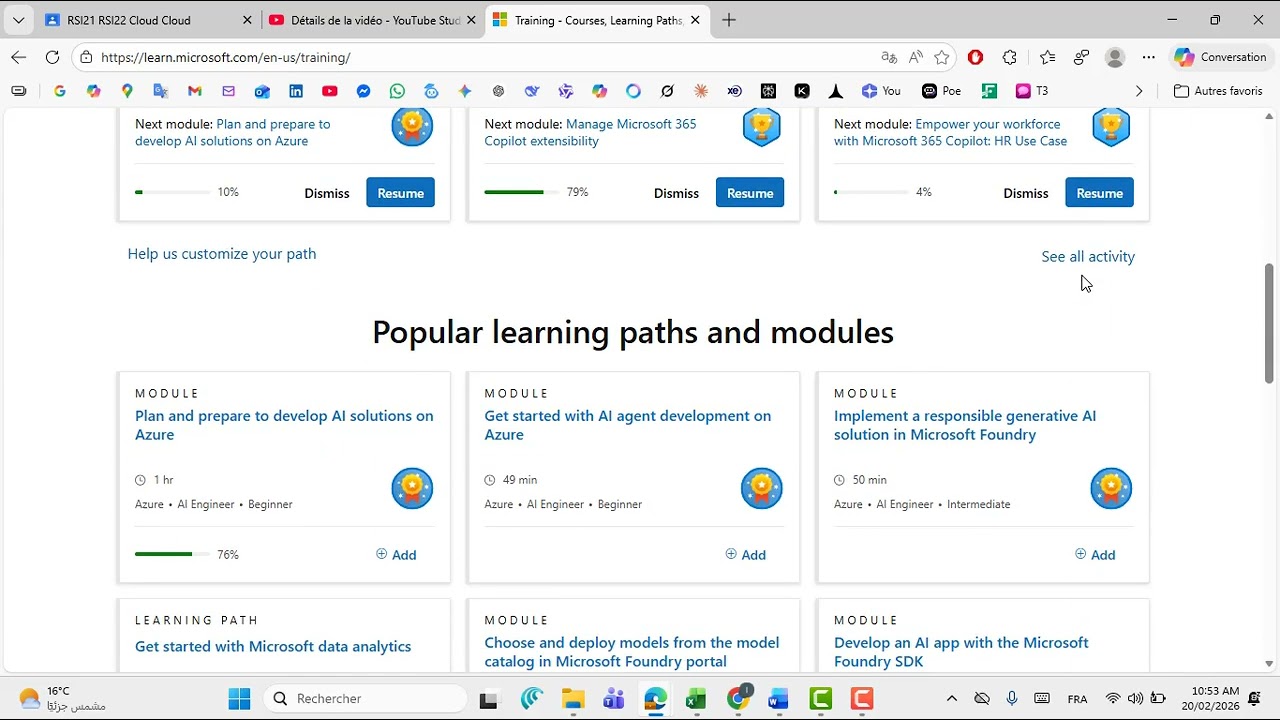Viewport: 1280px width, 720px height.
Task: Open Microsoft Teams from the taskbar
Action: [613, 699]
